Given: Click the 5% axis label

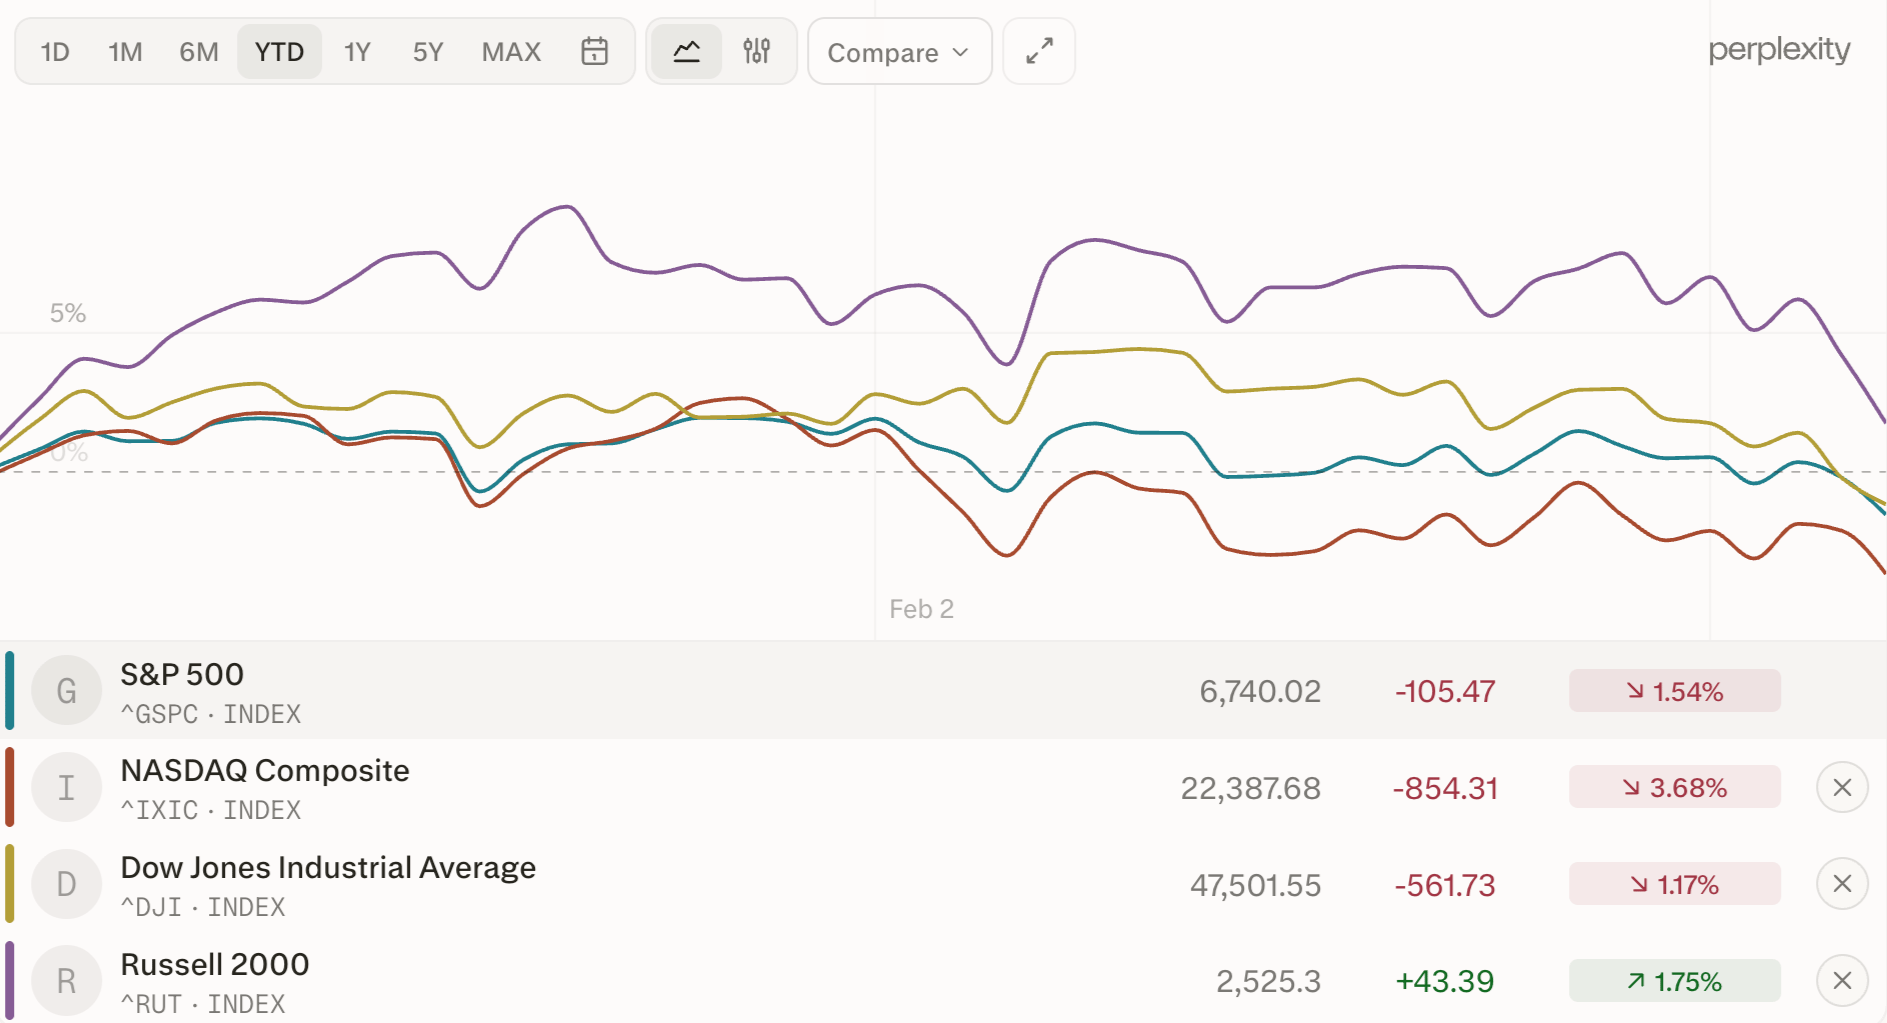Looking at the screenshot, I should (x=68, y=313).
